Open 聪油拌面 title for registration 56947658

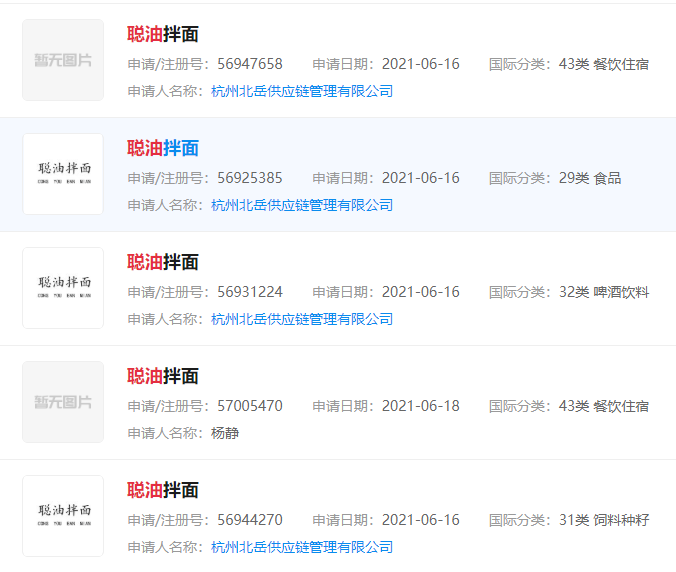pos(163,34)
